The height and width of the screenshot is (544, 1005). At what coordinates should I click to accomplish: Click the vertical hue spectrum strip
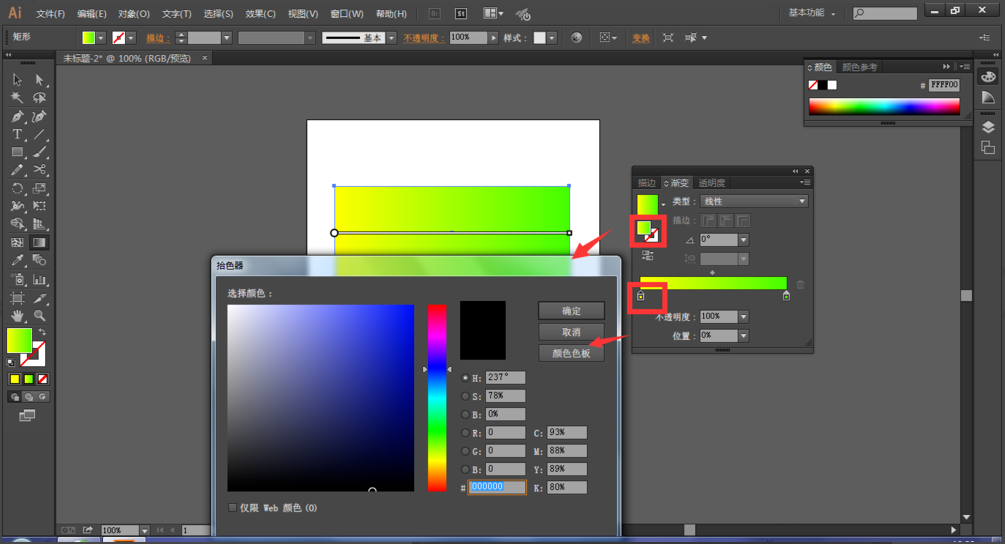click(x=437, y=398)
